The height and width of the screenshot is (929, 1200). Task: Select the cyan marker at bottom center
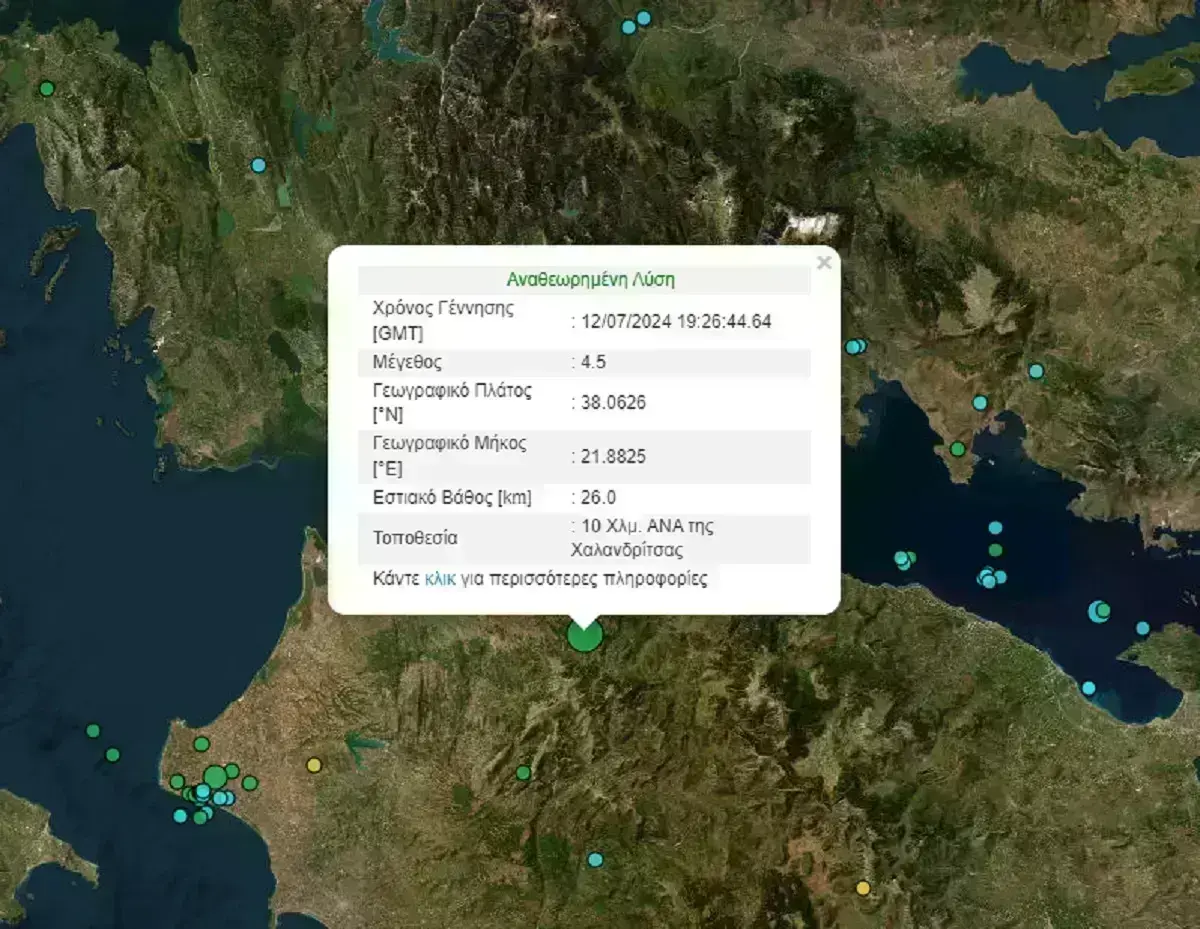pos(595,859)
